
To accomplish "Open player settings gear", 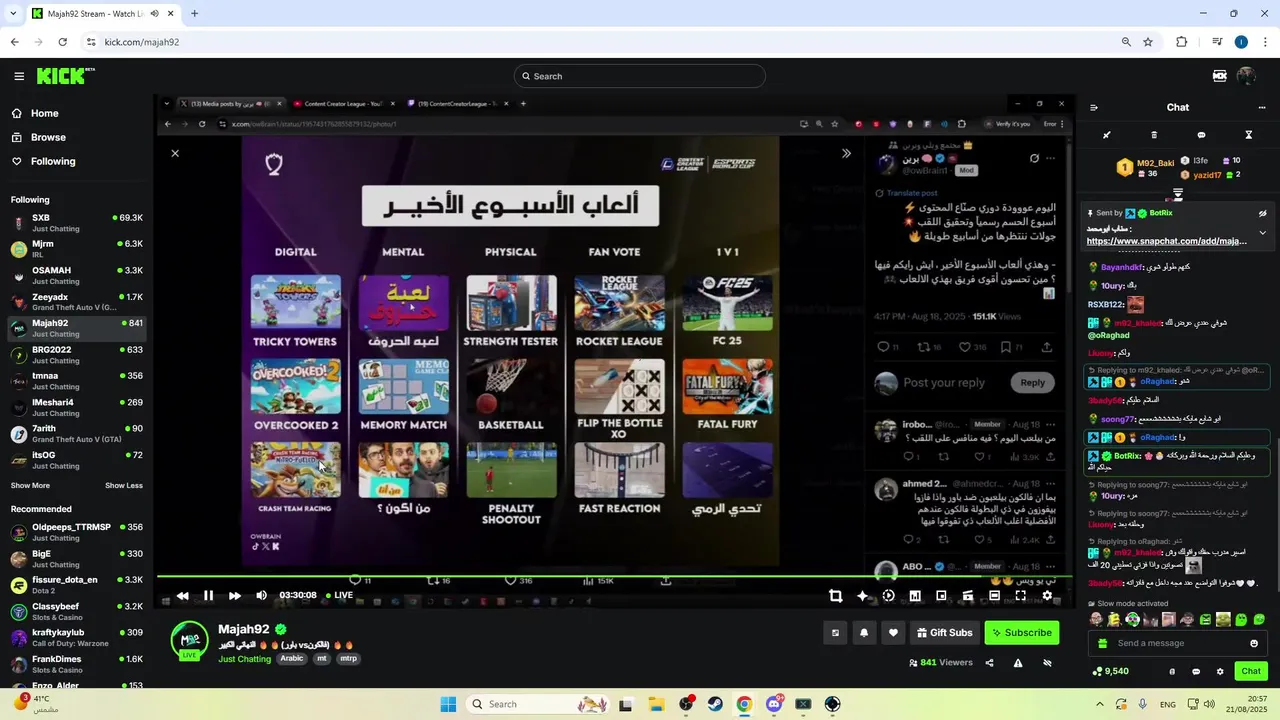I will click(x=1047, y=595).
